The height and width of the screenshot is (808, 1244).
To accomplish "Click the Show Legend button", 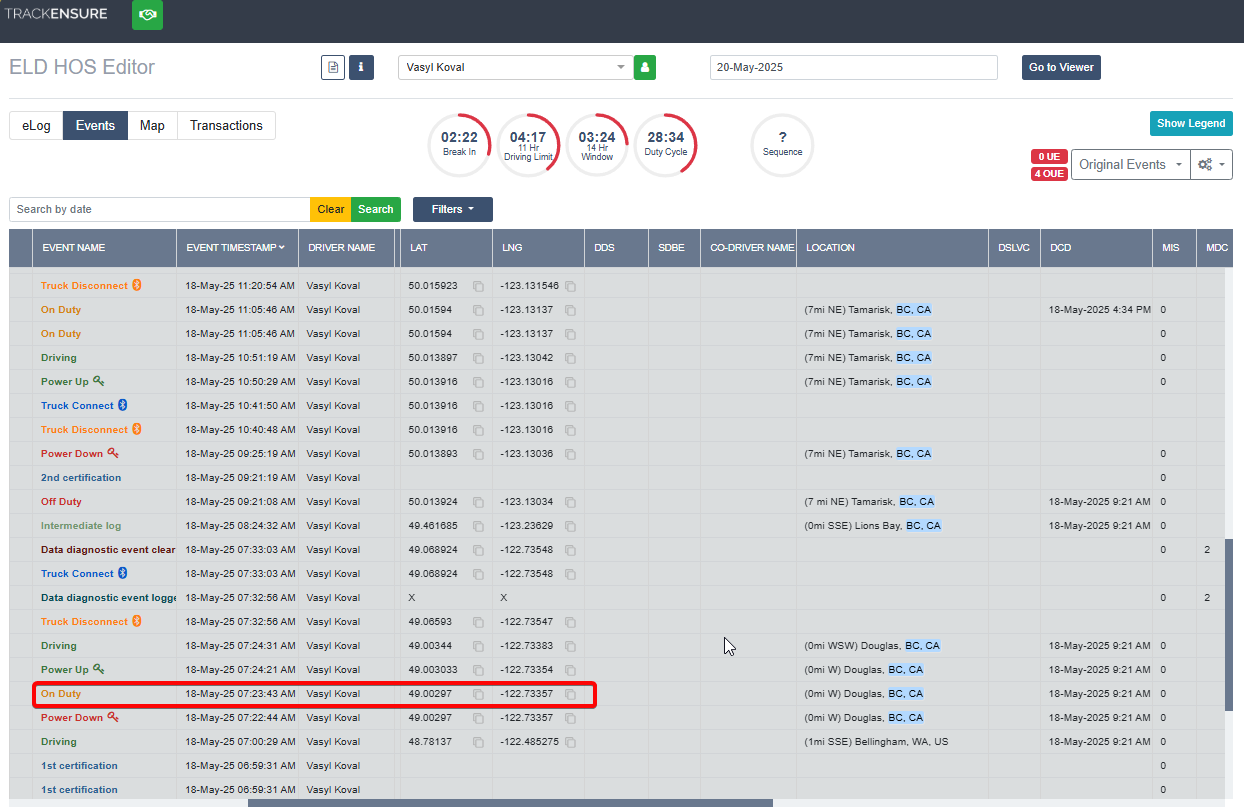I will tap(1191, 123).
